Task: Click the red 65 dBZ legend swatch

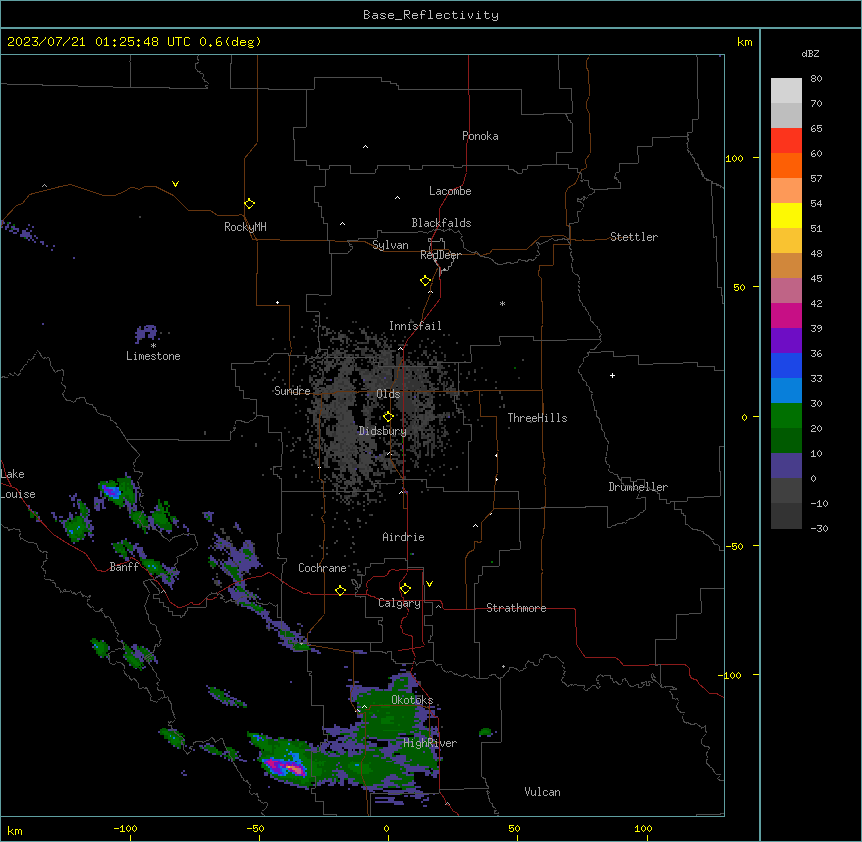Action: [786, 141]
